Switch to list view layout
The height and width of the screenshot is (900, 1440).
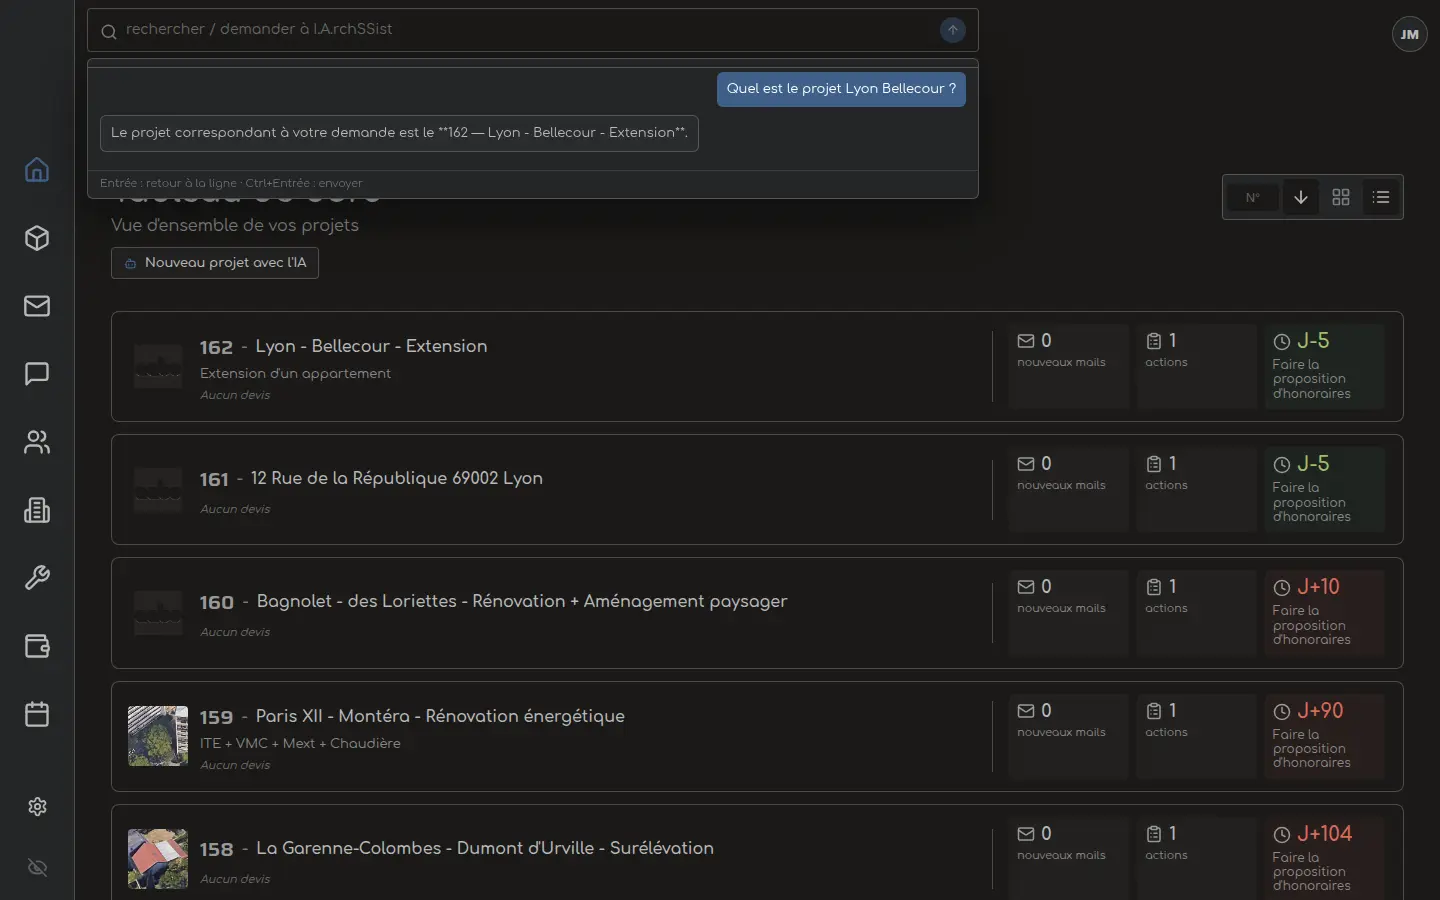pos(1381,197)
